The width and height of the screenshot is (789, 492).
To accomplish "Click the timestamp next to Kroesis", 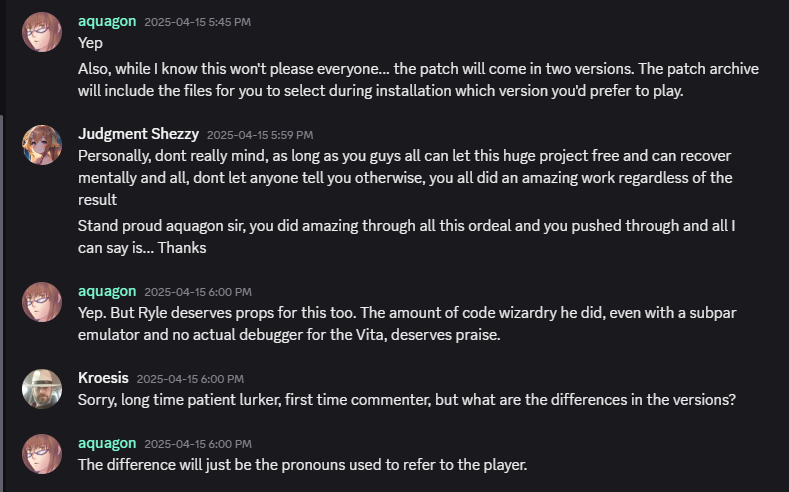I will pos(190,379).
